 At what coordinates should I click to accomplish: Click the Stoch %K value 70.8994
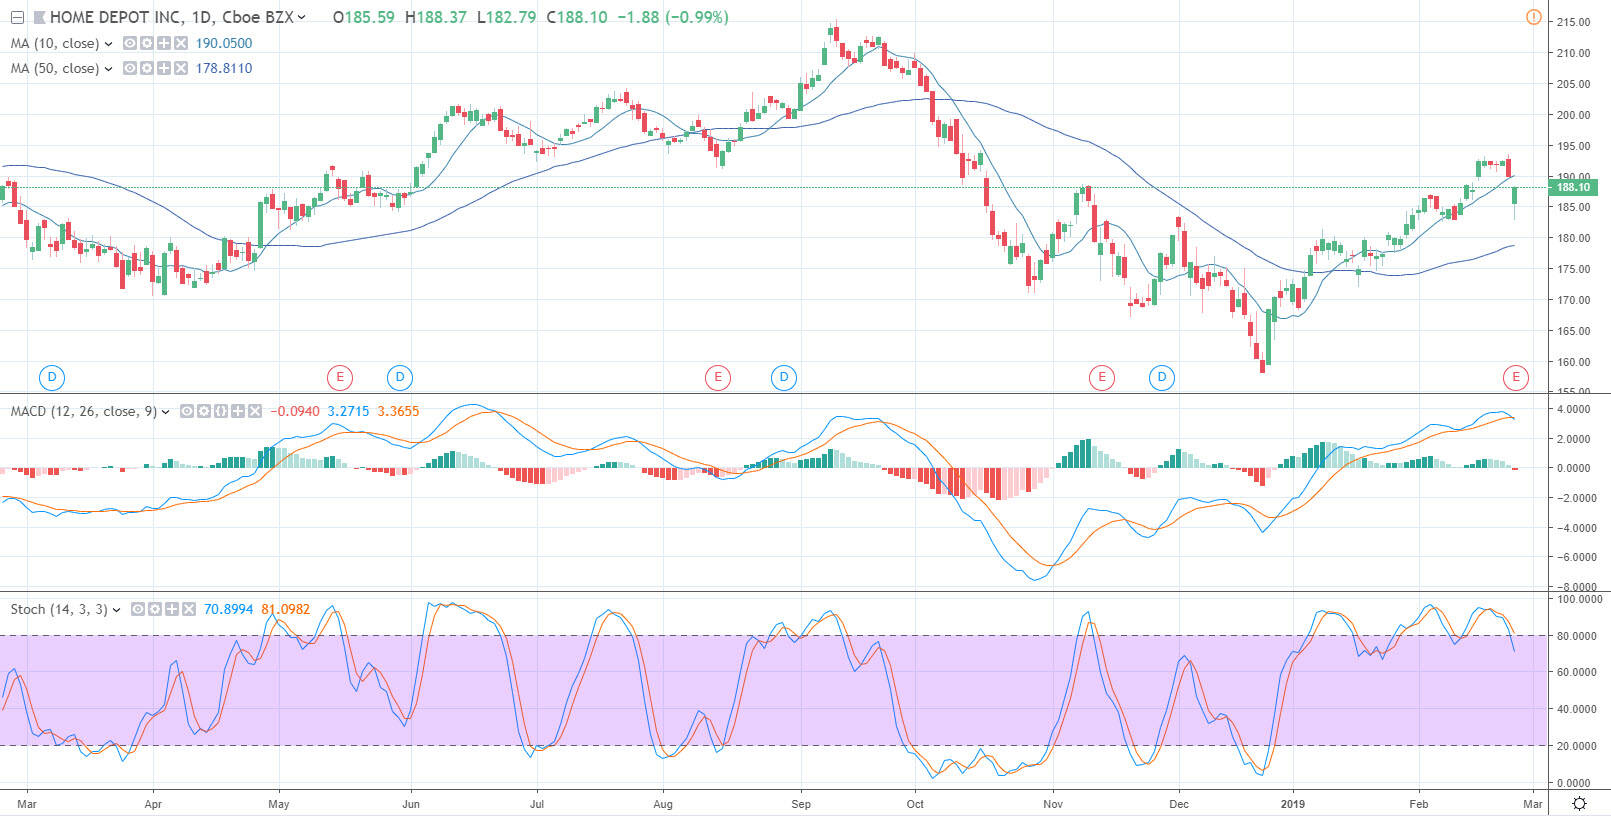229,609
